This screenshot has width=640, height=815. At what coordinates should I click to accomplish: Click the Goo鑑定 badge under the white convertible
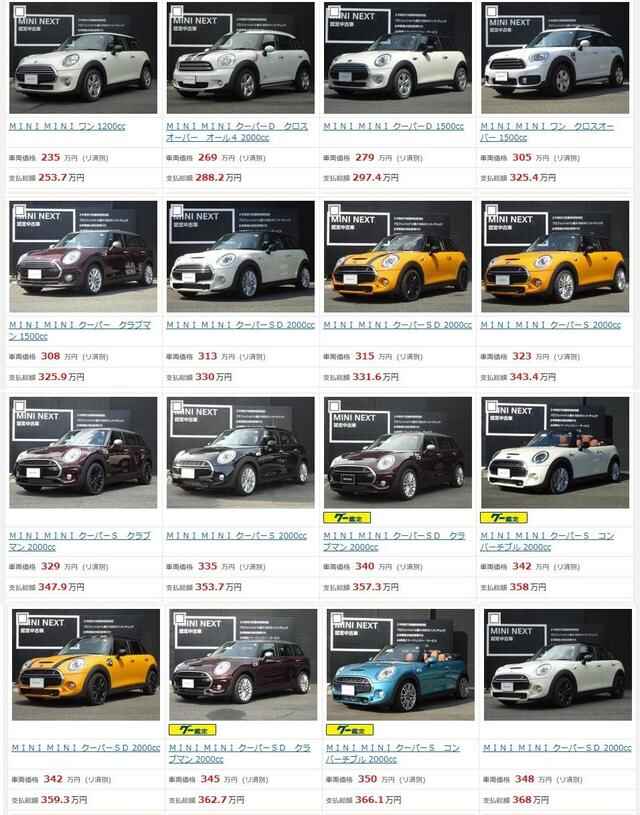[504, 518]
